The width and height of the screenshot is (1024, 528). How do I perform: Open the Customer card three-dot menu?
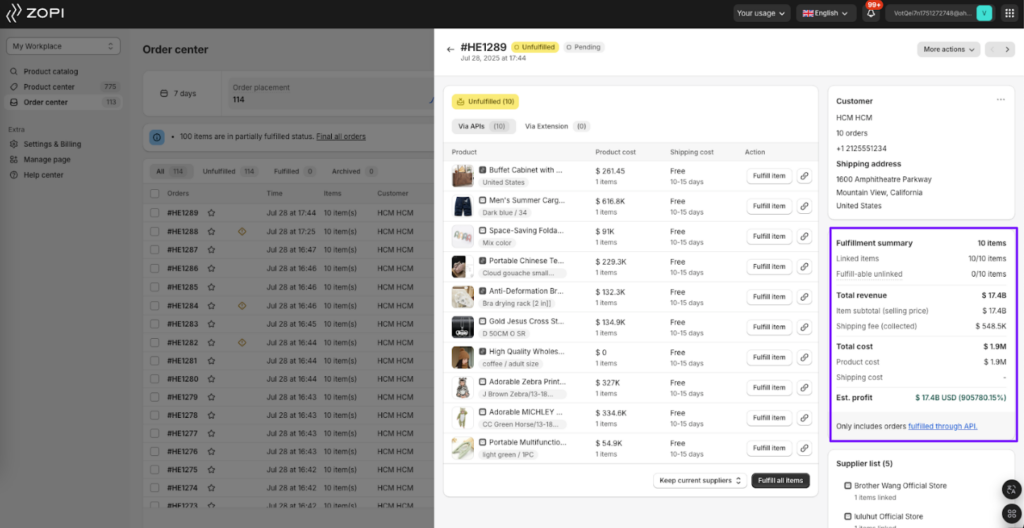pos(1000,100)
